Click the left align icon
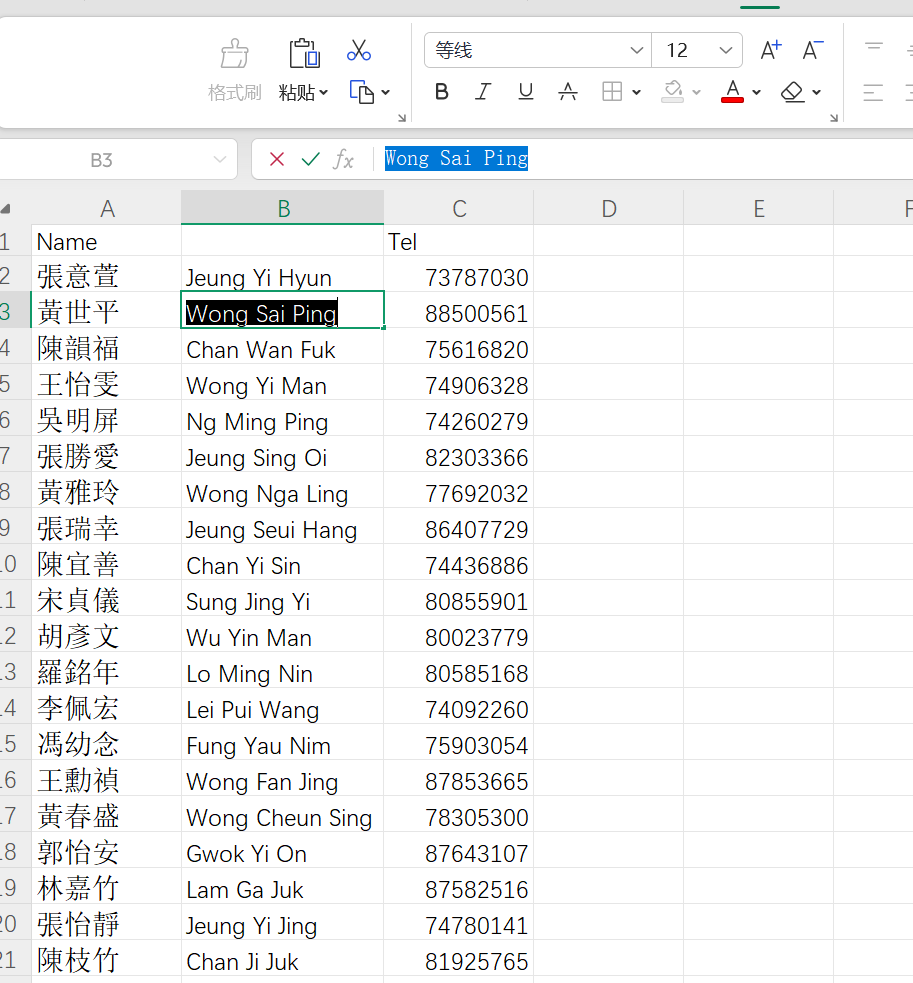The image size is (913, 983). pyautogui.click(x=873, y=93)
